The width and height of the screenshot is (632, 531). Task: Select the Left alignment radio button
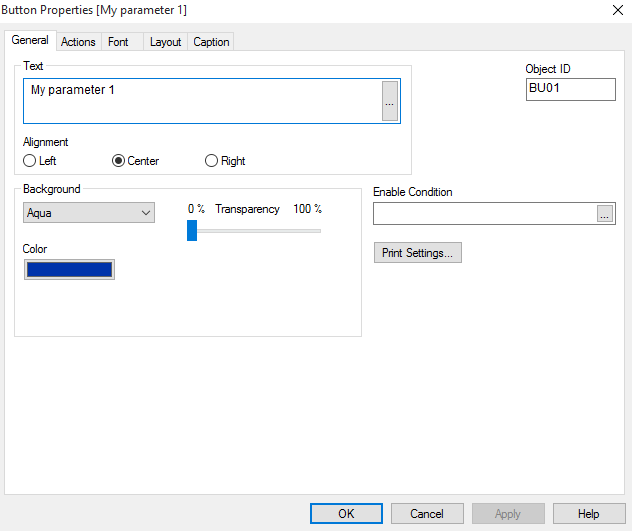[30, 161]
